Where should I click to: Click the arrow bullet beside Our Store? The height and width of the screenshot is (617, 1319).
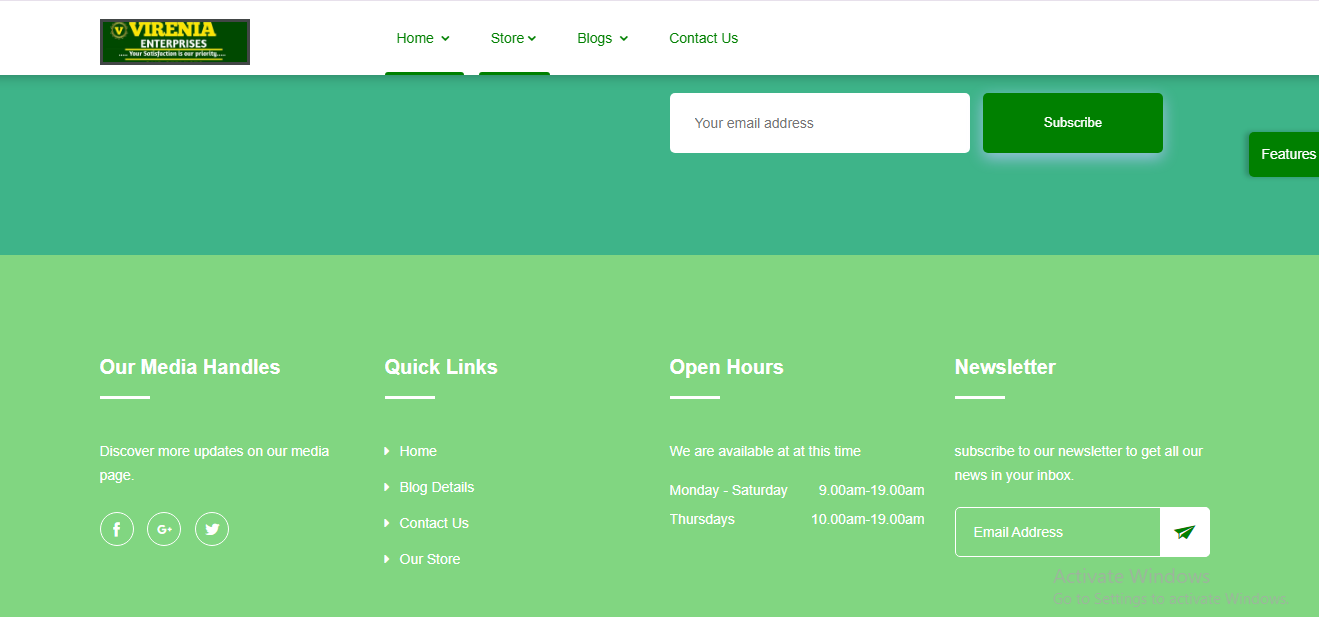[387, 559]
